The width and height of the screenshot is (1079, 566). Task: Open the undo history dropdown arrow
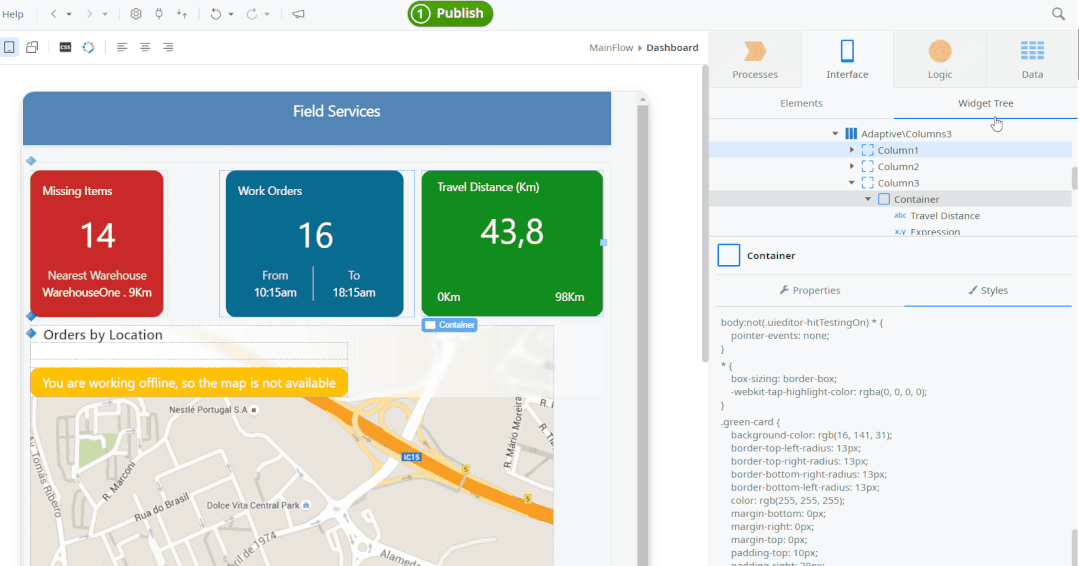[x=231, y=14]
